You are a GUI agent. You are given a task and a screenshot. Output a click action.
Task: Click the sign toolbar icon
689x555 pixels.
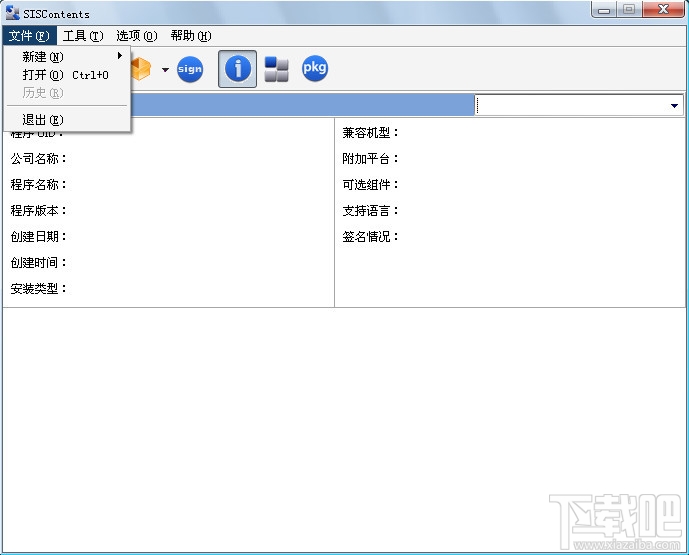click(190, 69)
